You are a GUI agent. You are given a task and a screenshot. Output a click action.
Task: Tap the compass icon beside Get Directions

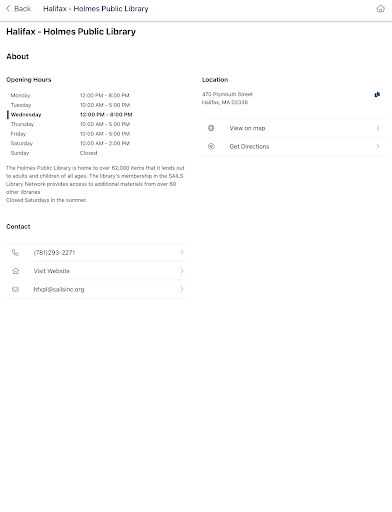[x=211, y=146]
